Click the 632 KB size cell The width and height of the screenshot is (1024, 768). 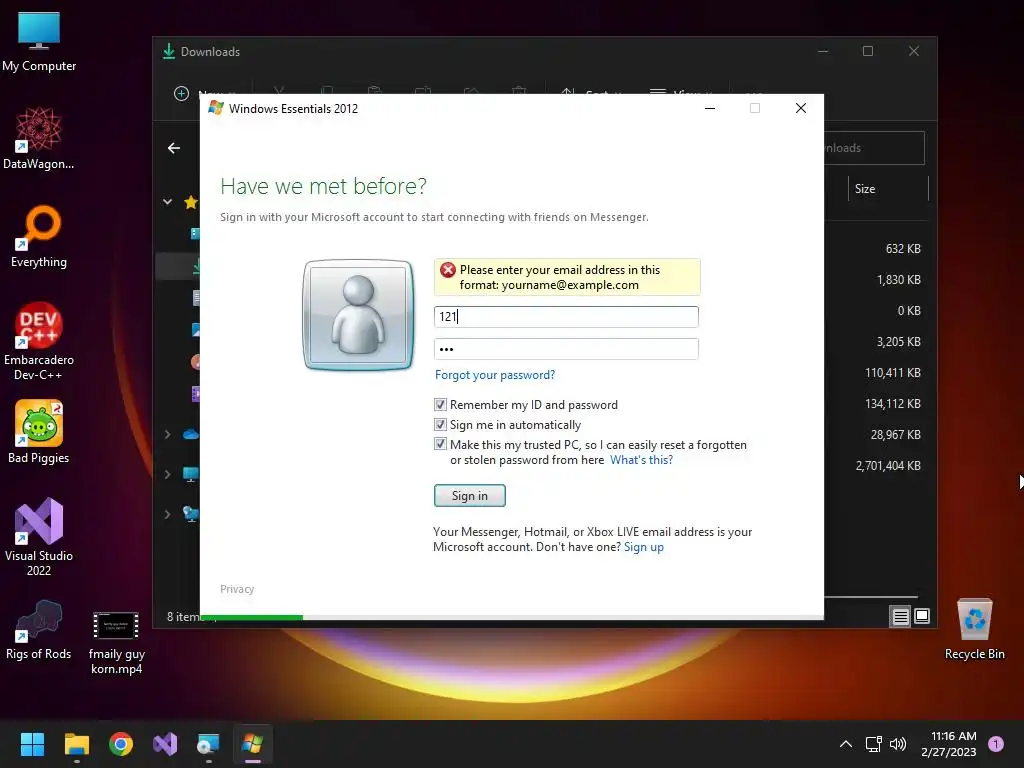(903, 249)
